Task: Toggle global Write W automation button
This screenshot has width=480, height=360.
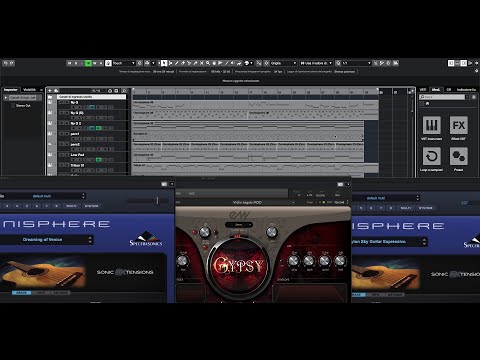Action: coord(95,63)
